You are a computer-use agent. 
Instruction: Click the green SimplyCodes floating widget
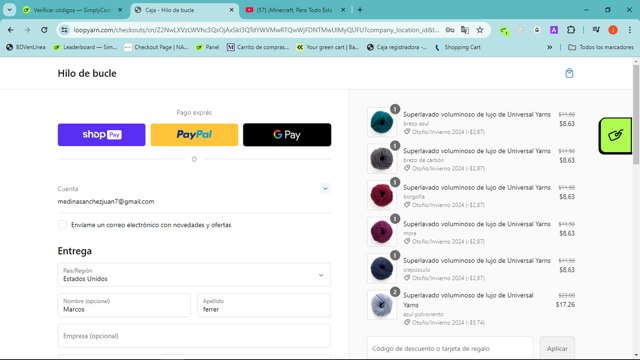coord(616,136)
